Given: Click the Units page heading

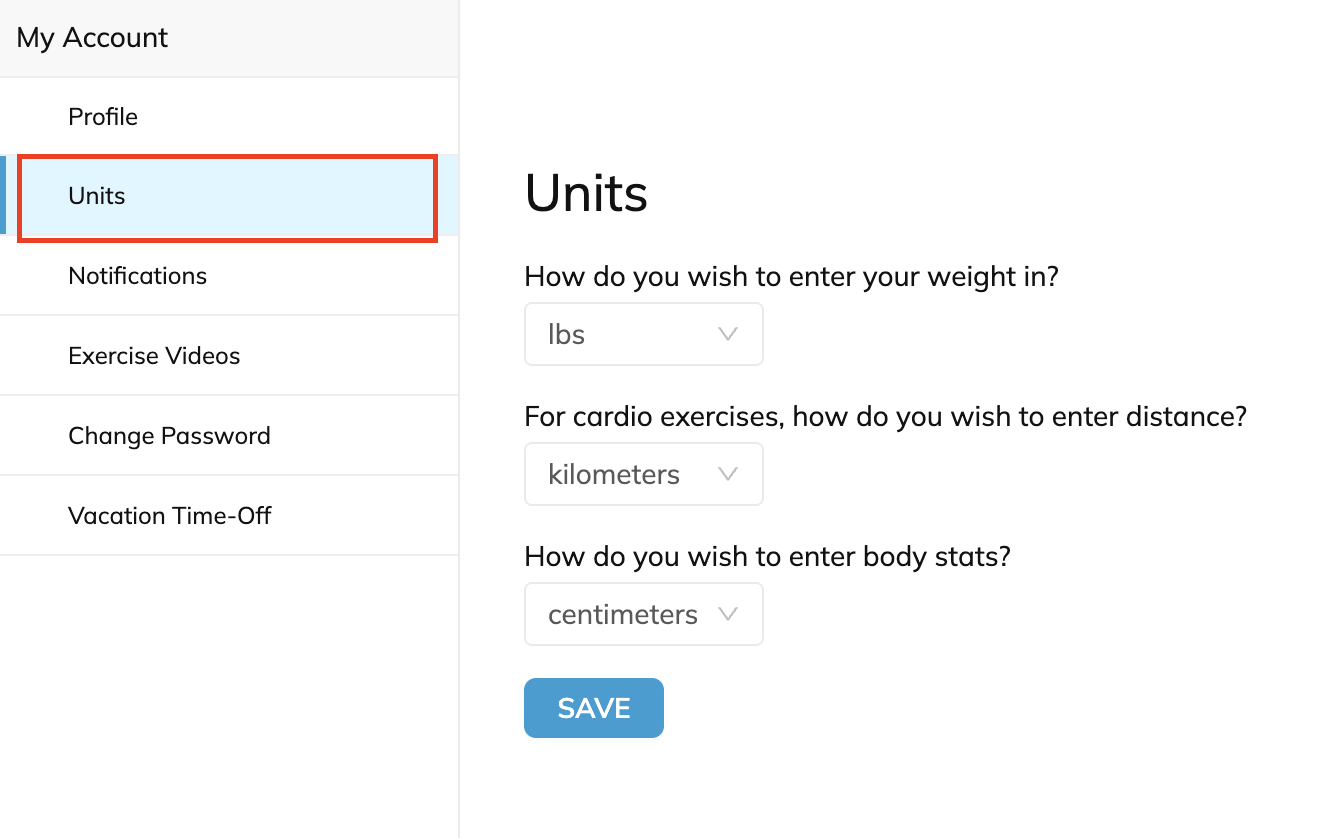Looking at the screenshot, I should click(586, 193).
